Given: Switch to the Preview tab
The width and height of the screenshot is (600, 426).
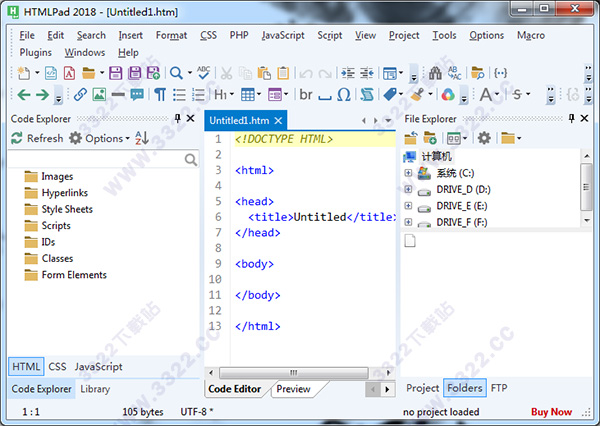Looking at the screenshot, I should pyautogui.click(x=293, y=389).
